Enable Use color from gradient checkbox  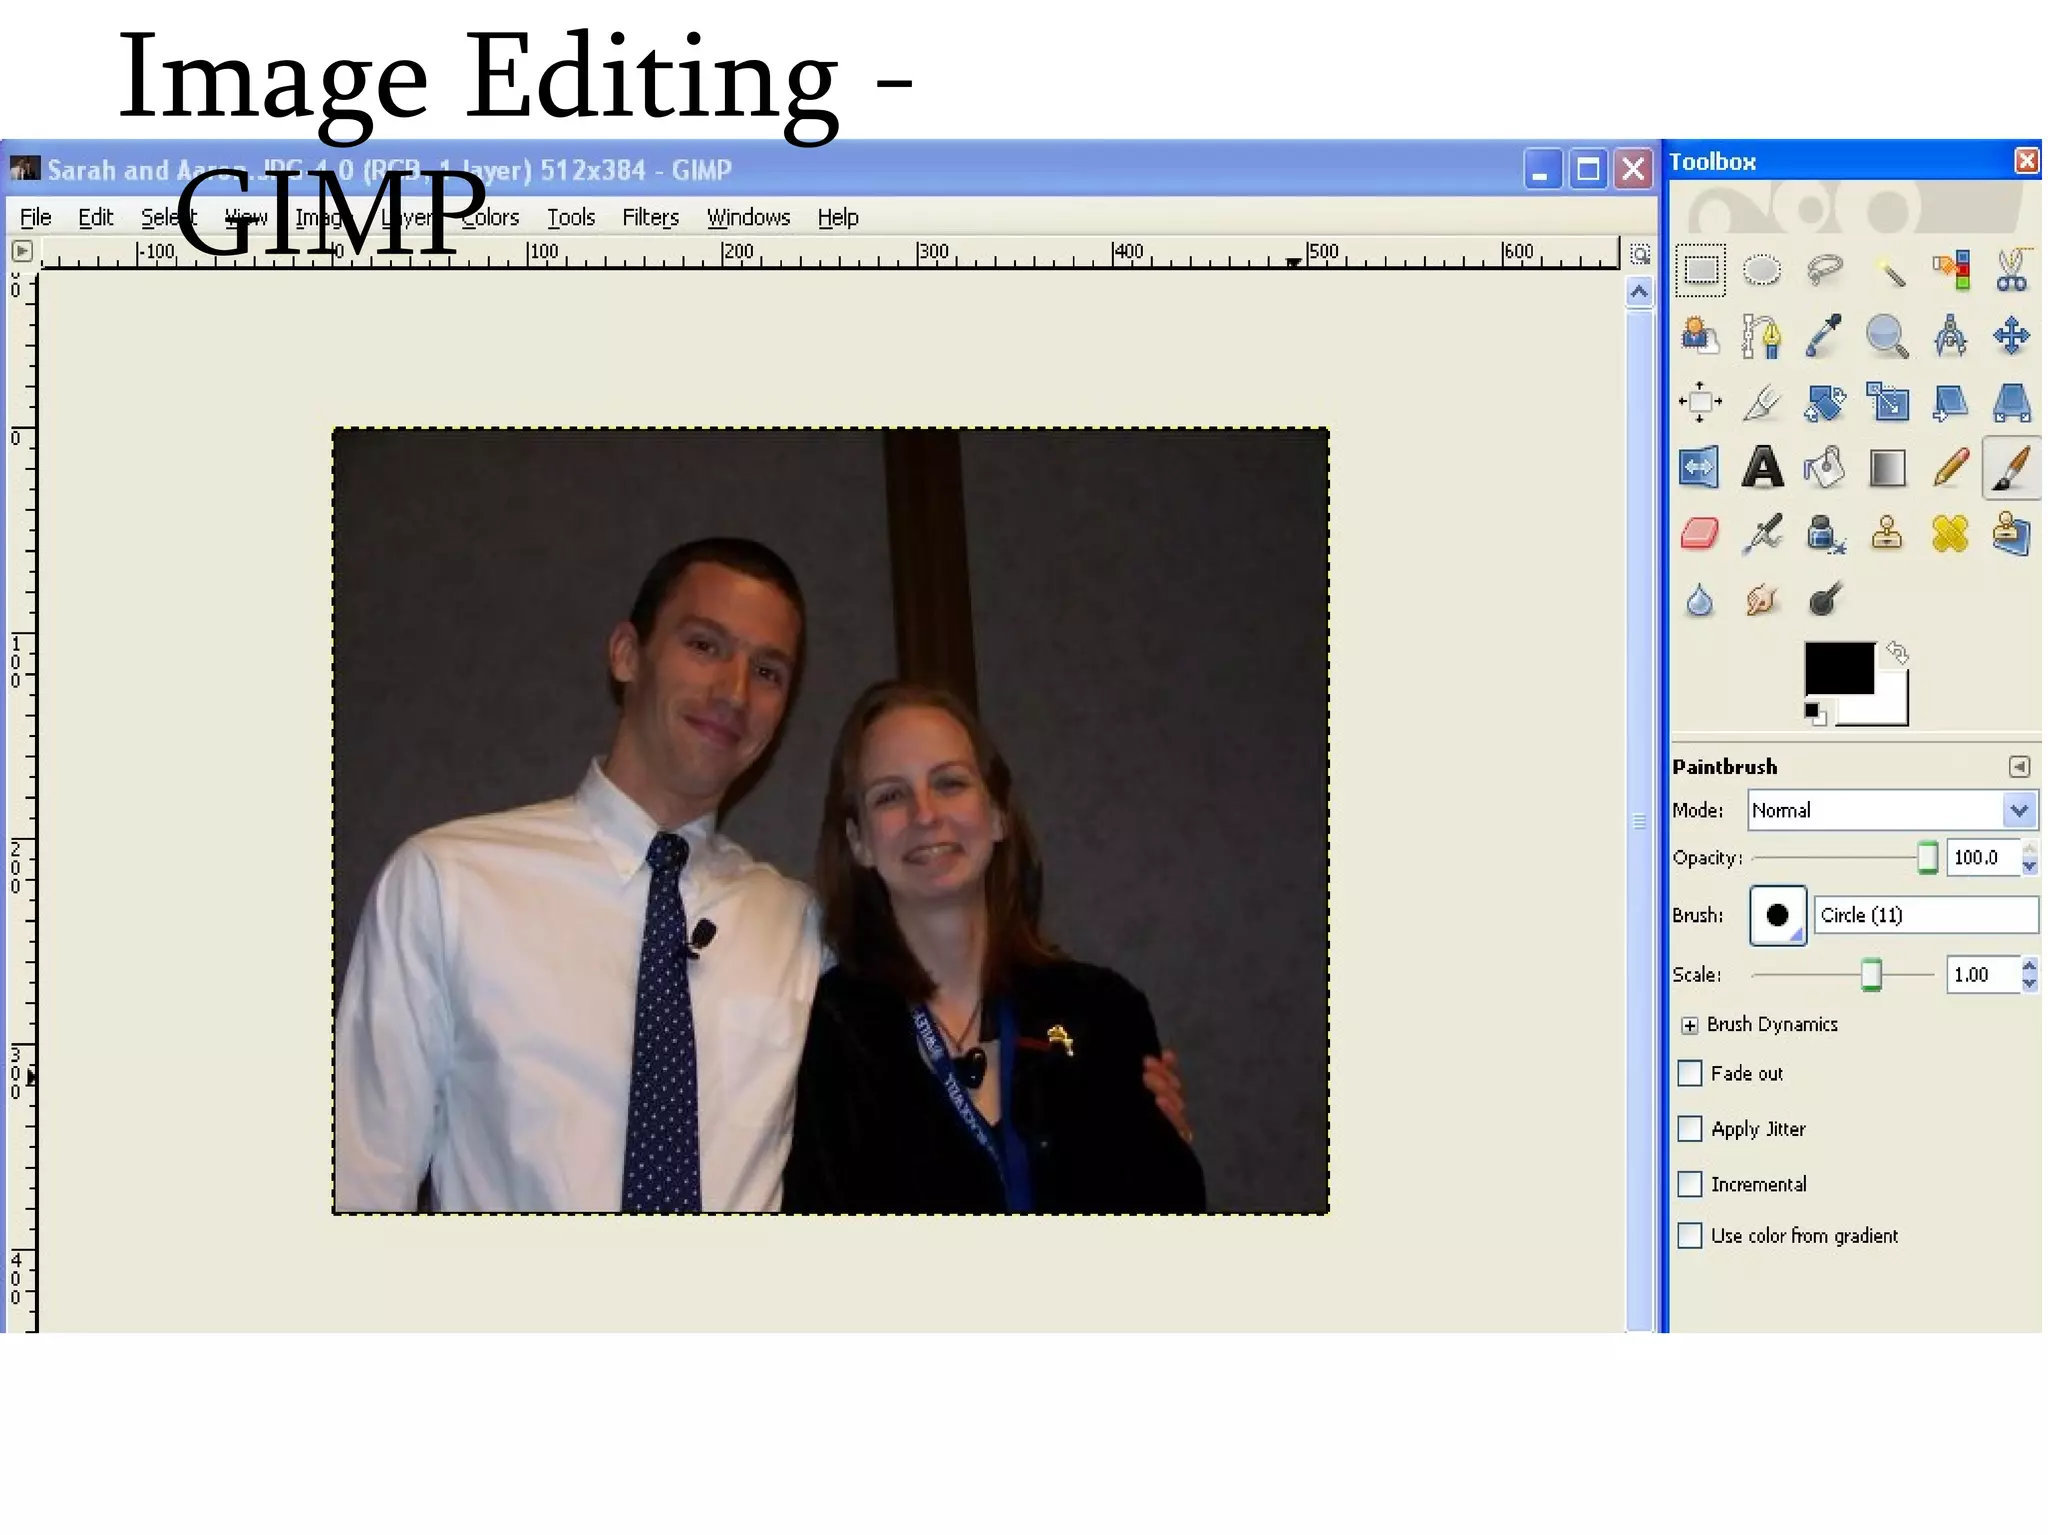pos(1690,1235)
